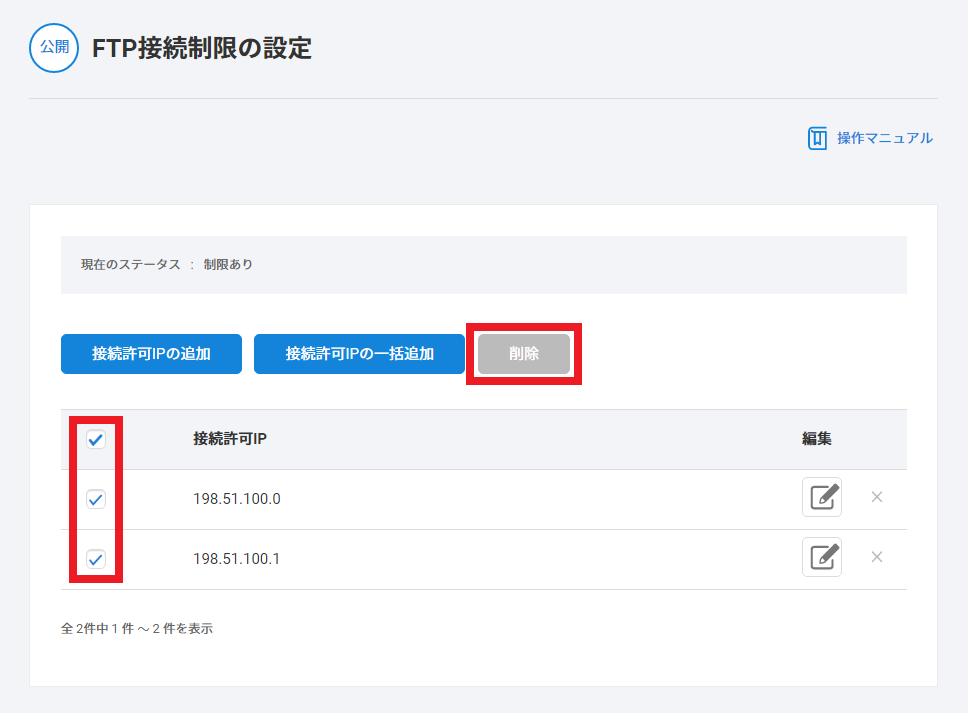Screen dimensions: 968x713
Task: Click the 編集 column header
Action: coord(816,439)
